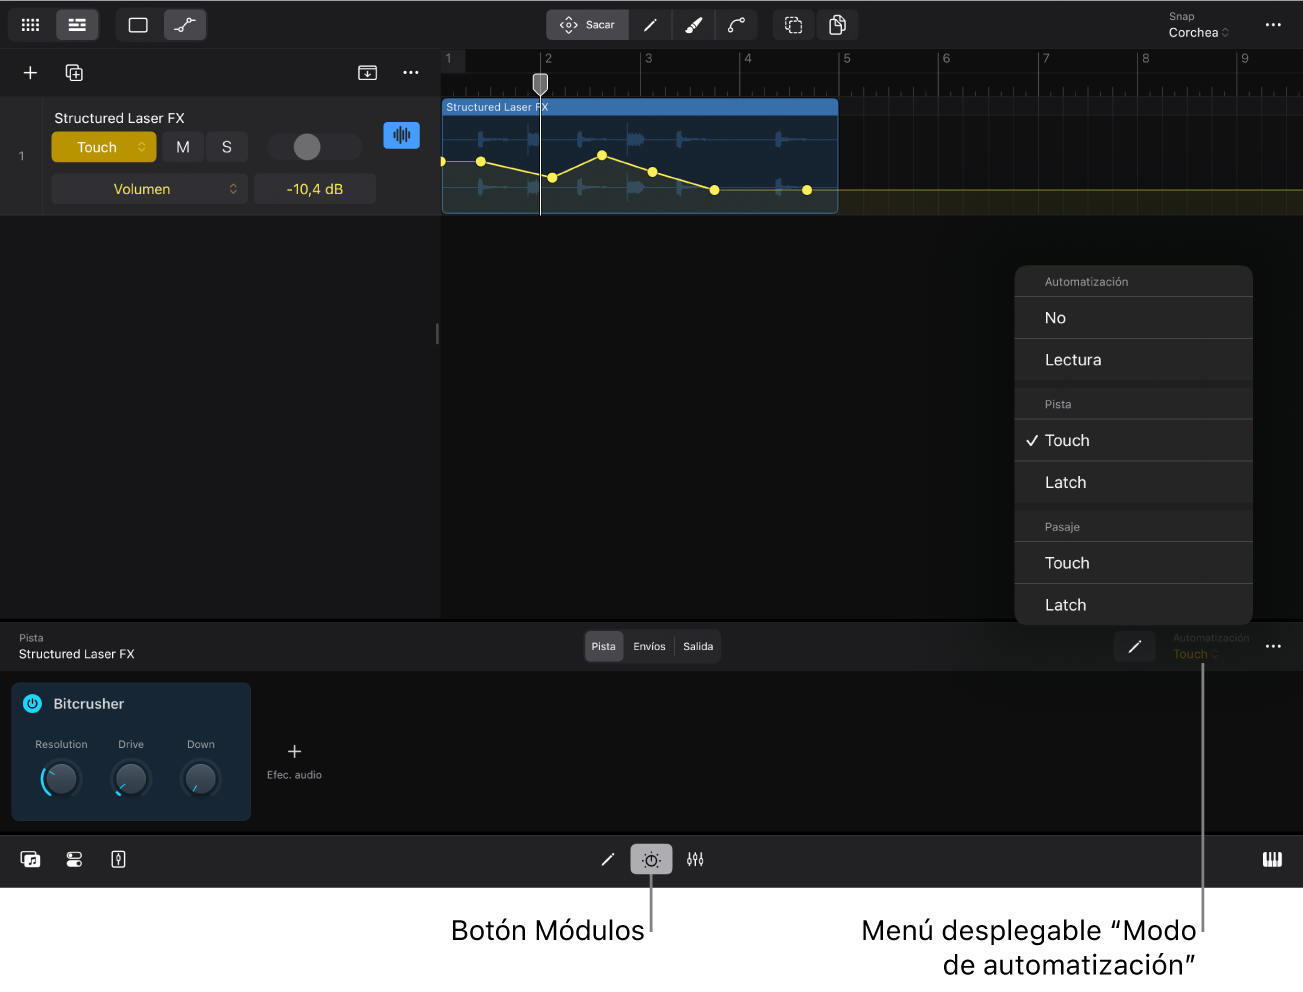The height and width of the screenshot is (992, 1303).
Task: Click the duplicate track icon
Action: click(74, 73)
